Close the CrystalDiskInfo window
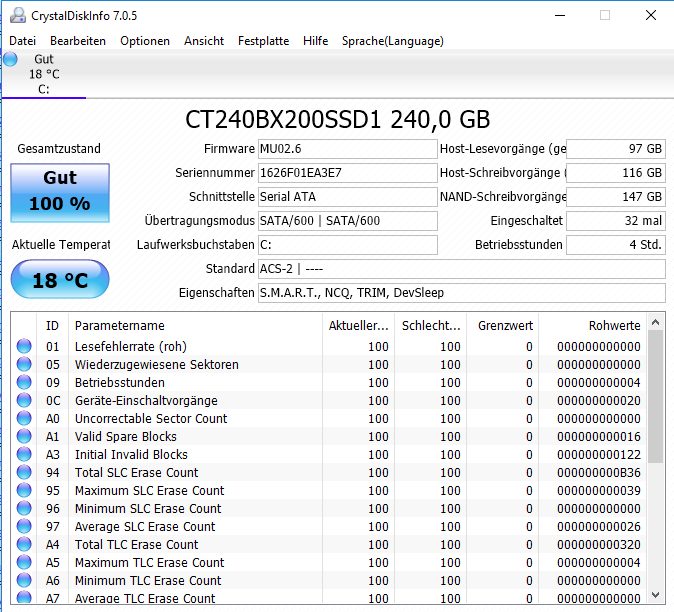This screenshot has width=674, height=612. pyautogui.click(x=651, y=15)
